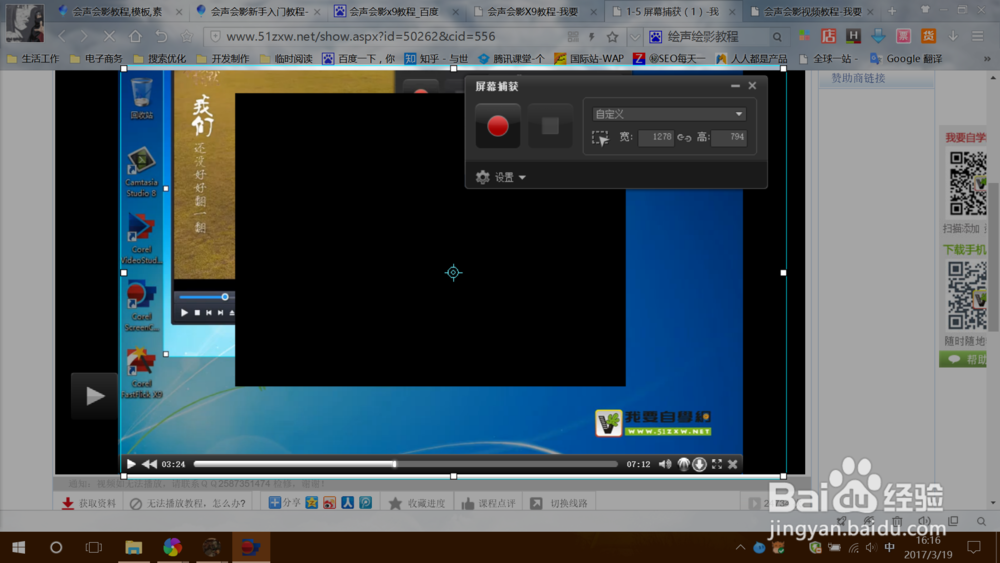Show more bookmarks with the double chevron
This screenshot has width=1000, height=563.
click(987, 59)
